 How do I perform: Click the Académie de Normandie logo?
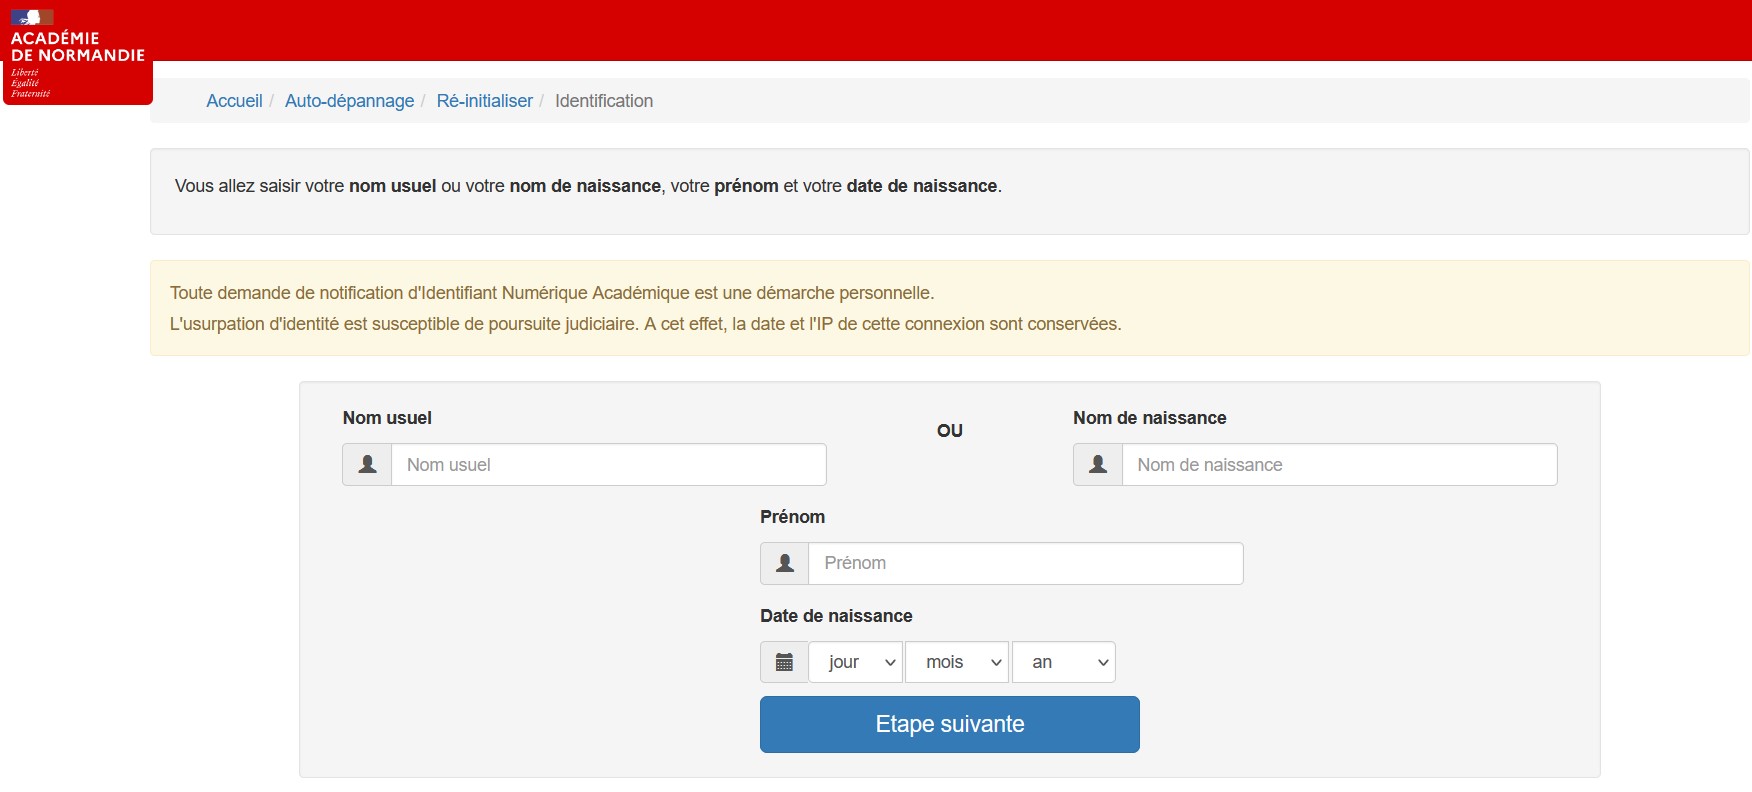pyautogui.click(x=77, y=53)
